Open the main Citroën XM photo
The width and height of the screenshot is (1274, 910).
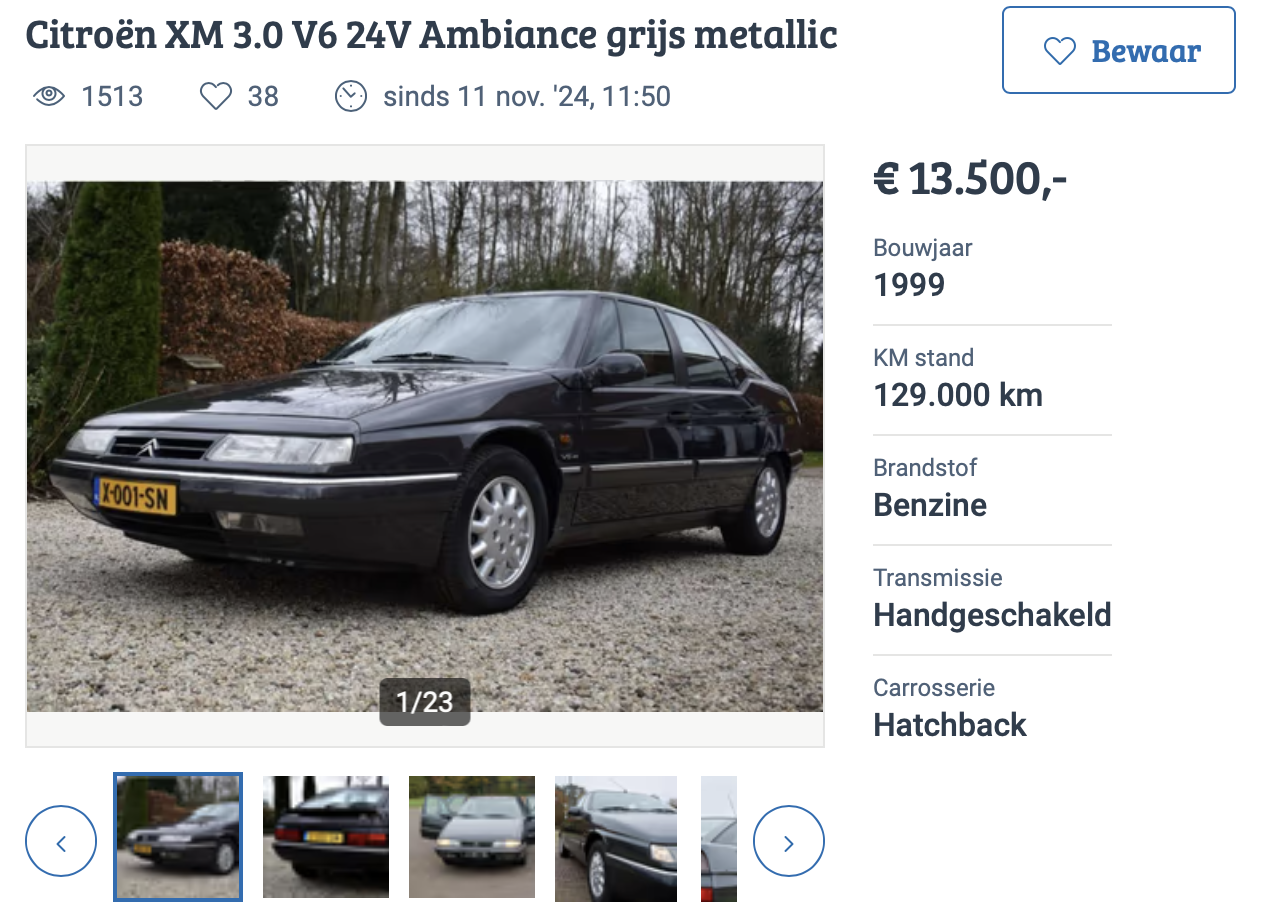[x=425, y=446]
